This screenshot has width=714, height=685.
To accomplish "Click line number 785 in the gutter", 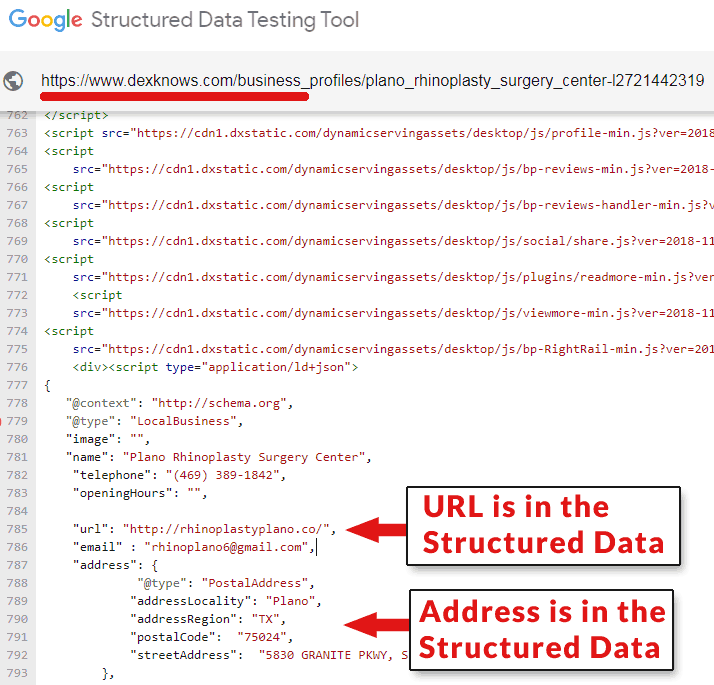I will 17,528.
